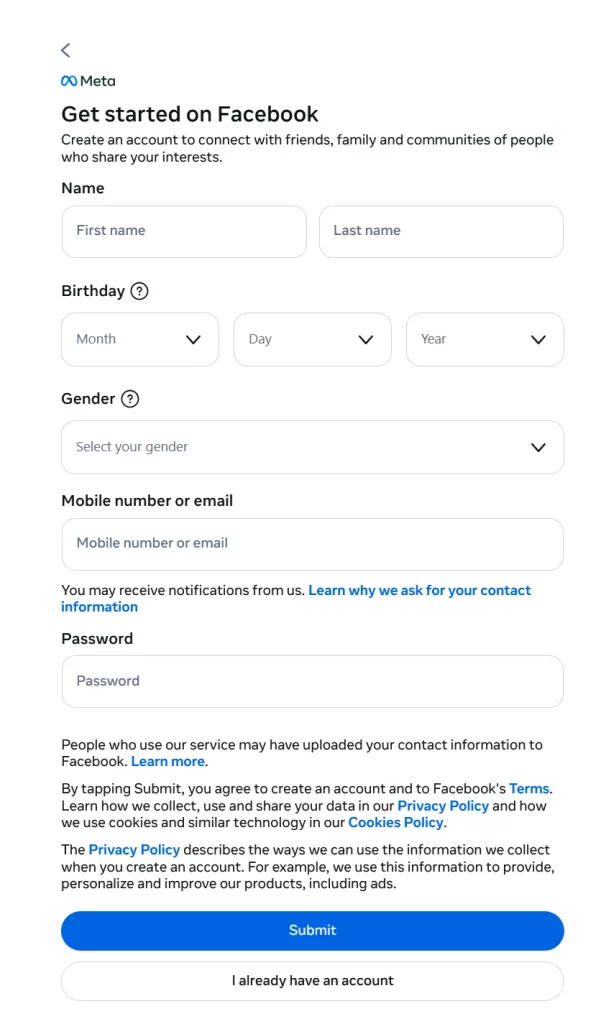Viewport: 614px width, 1024px height.
Task: Select the Mobile number or email field
Action: point(312,544)
